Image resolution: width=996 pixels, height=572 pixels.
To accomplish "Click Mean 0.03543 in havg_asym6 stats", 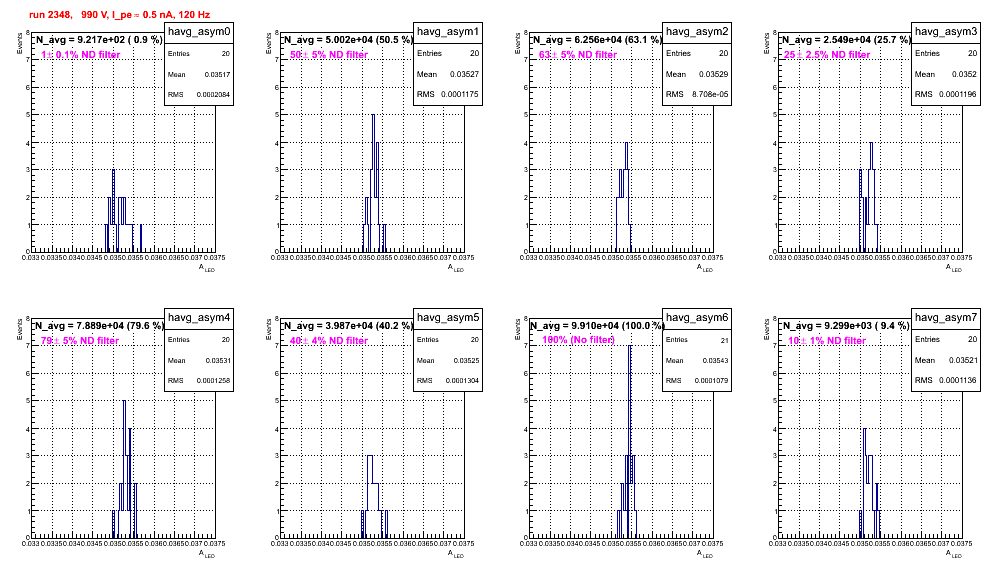I will click(x=697, y=360).
